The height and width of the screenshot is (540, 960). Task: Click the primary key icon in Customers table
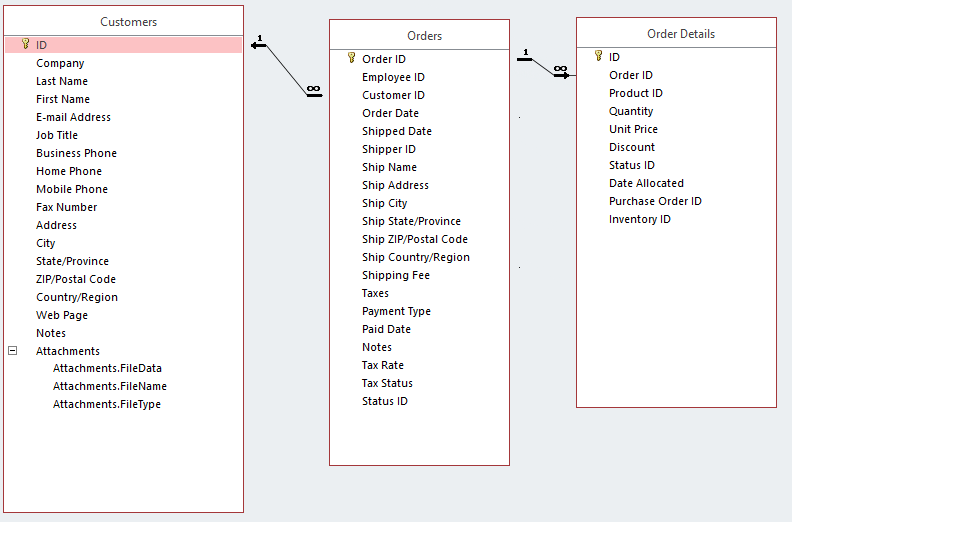coord(26,44)
